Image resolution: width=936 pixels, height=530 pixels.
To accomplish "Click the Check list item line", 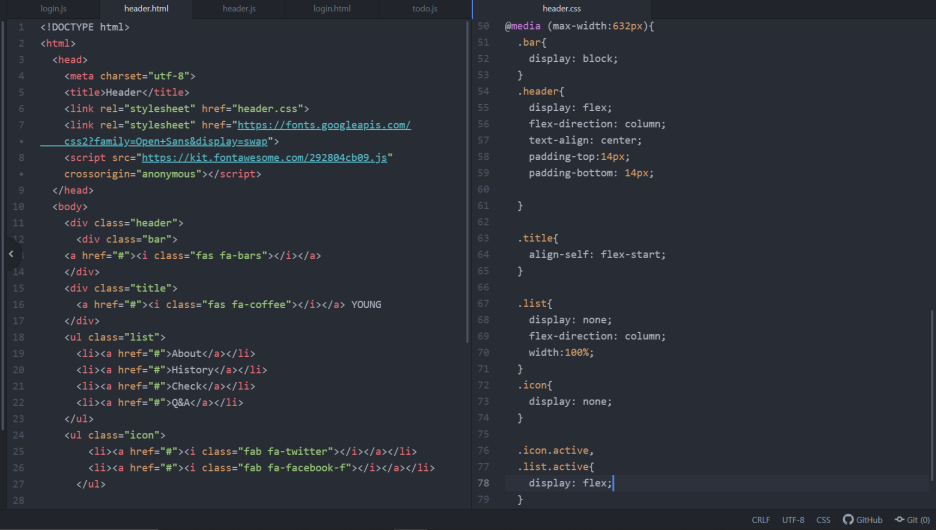I will tap(165, 386).
